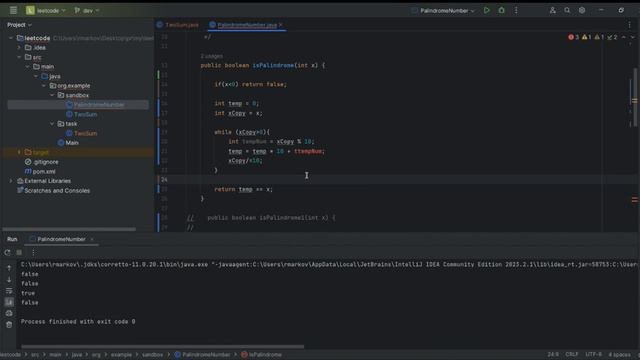Expand the .idea folder
This screenshot has width=640, height=360.
[19, 47]
